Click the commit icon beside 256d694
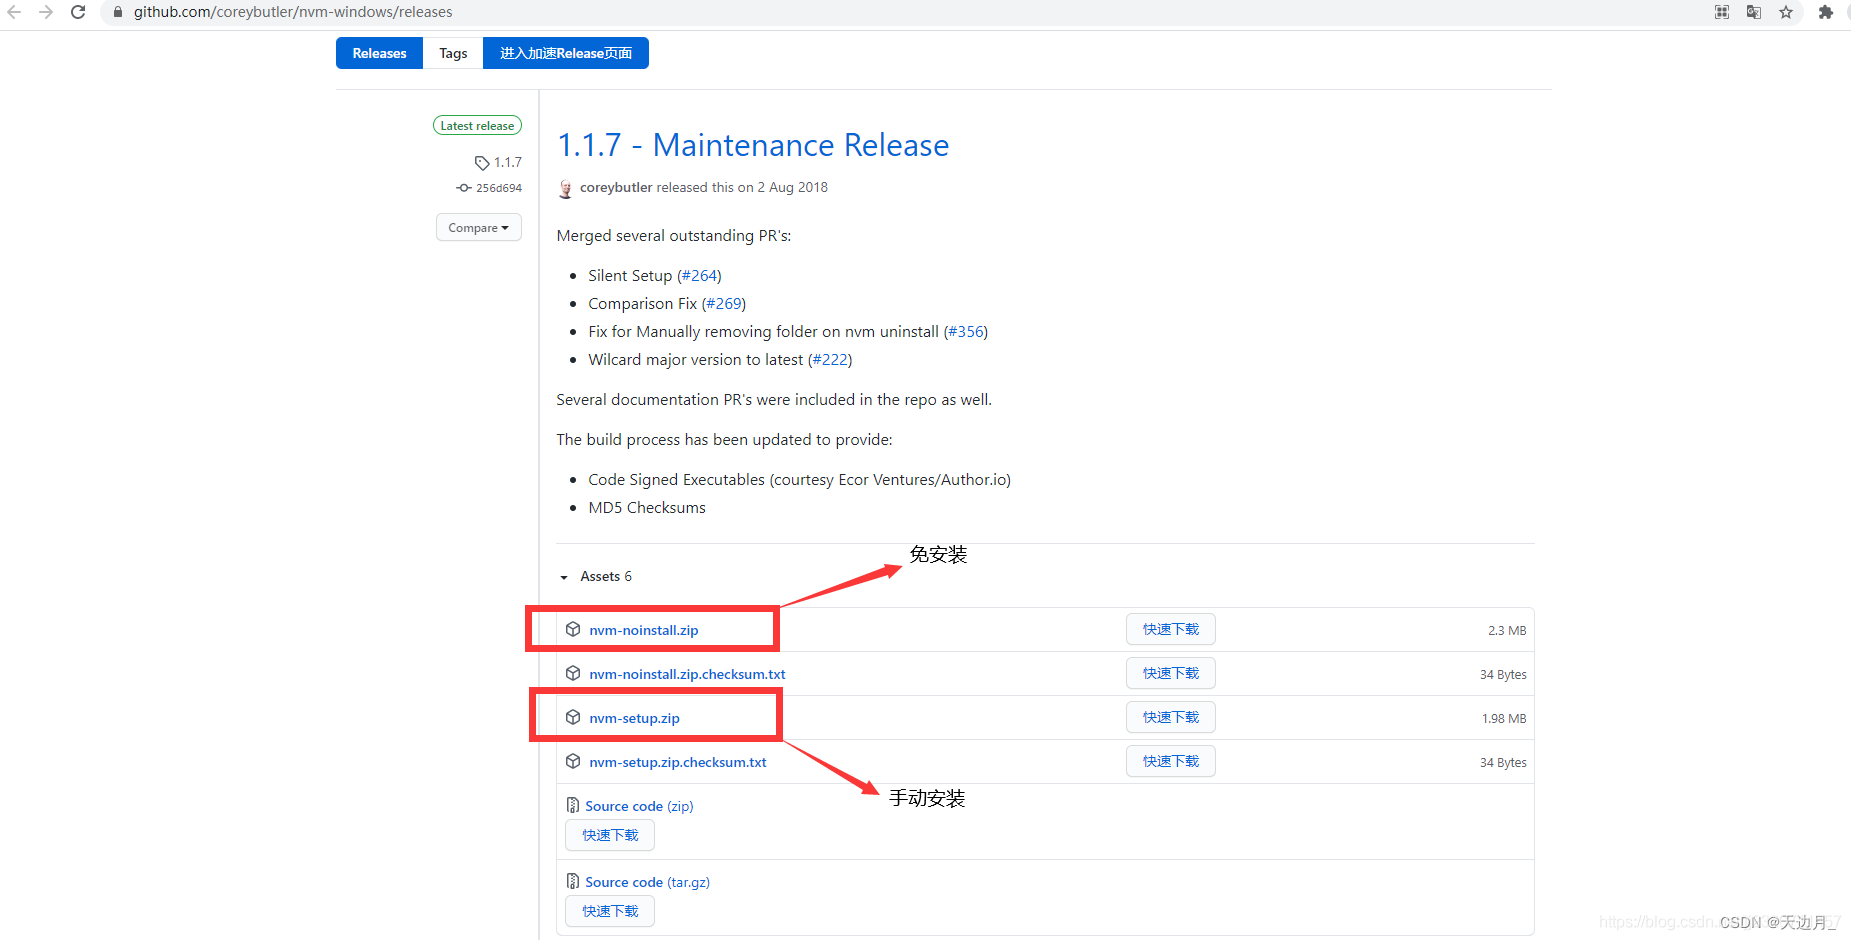Screen dimensions: 1851x940 464,188
